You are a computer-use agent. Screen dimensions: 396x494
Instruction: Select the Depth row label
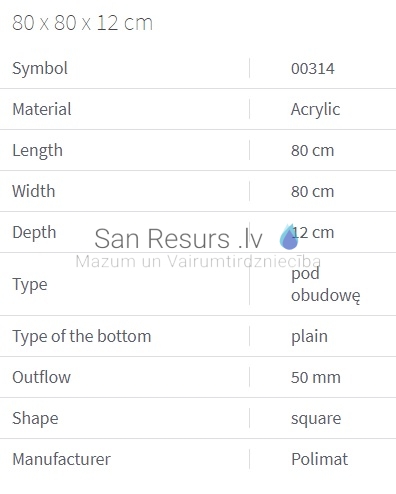point(34,233)
